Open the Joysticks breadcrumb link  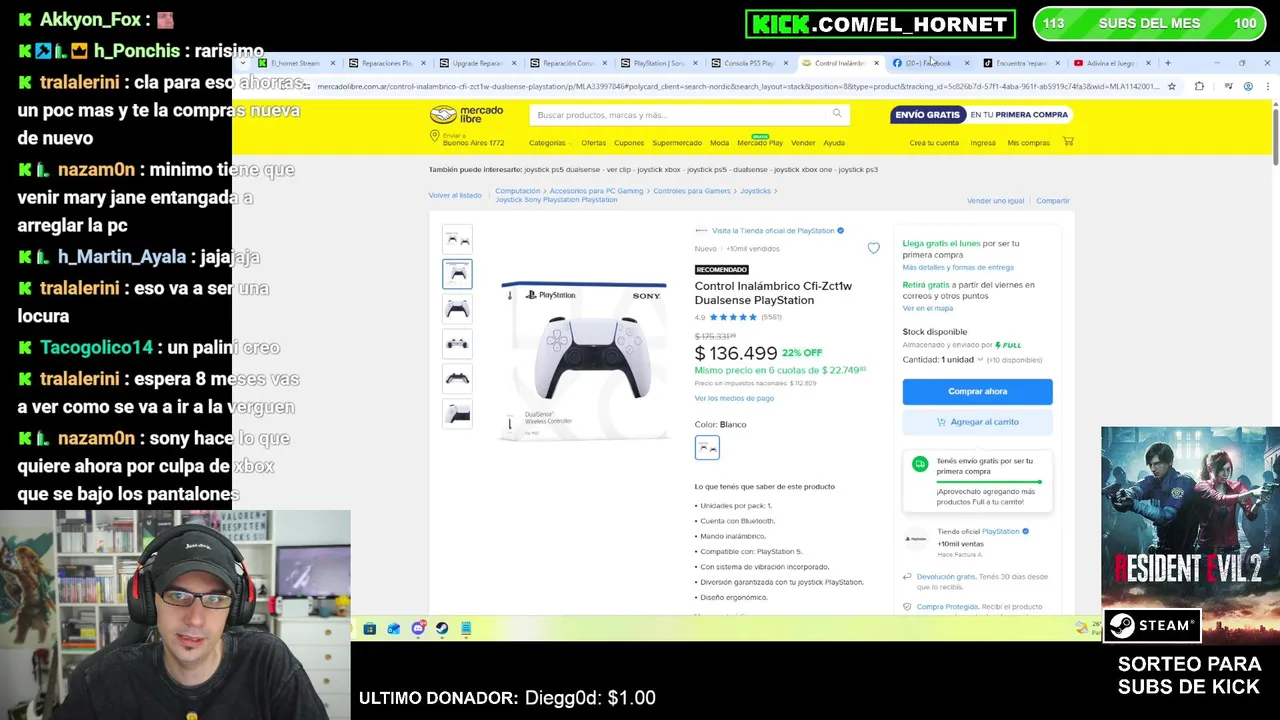pos(755,191)
